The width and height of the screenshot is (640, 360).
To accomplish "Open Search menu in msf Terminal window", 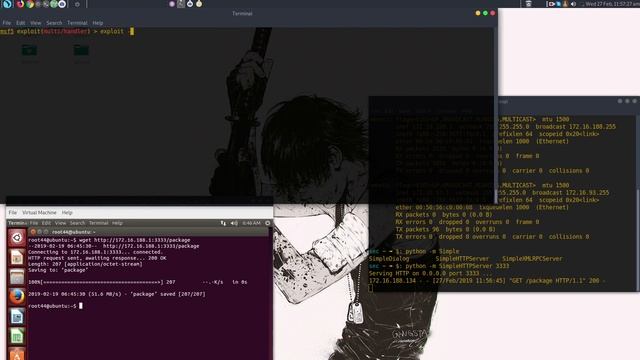I will coord(54,23).
